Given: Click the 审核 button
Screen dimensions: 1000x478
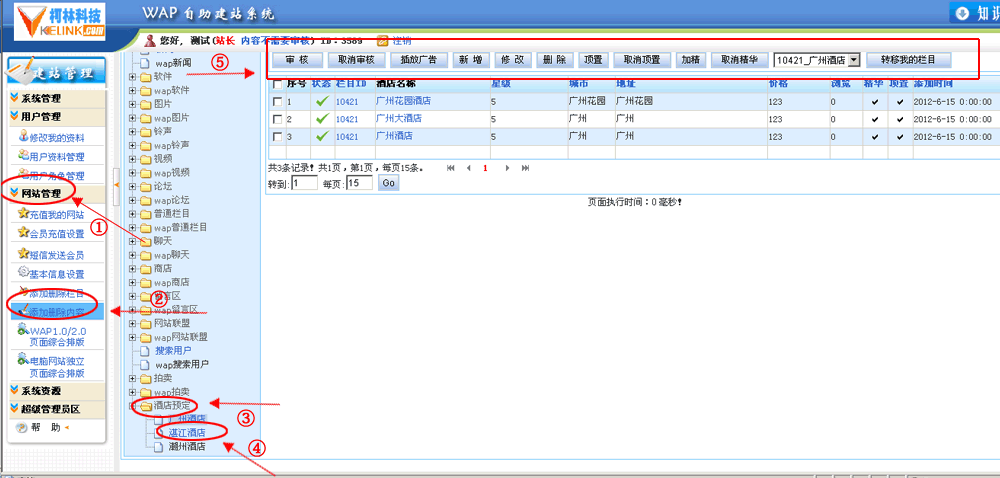Looking at the screenshot, I should (x=297, y=60).
